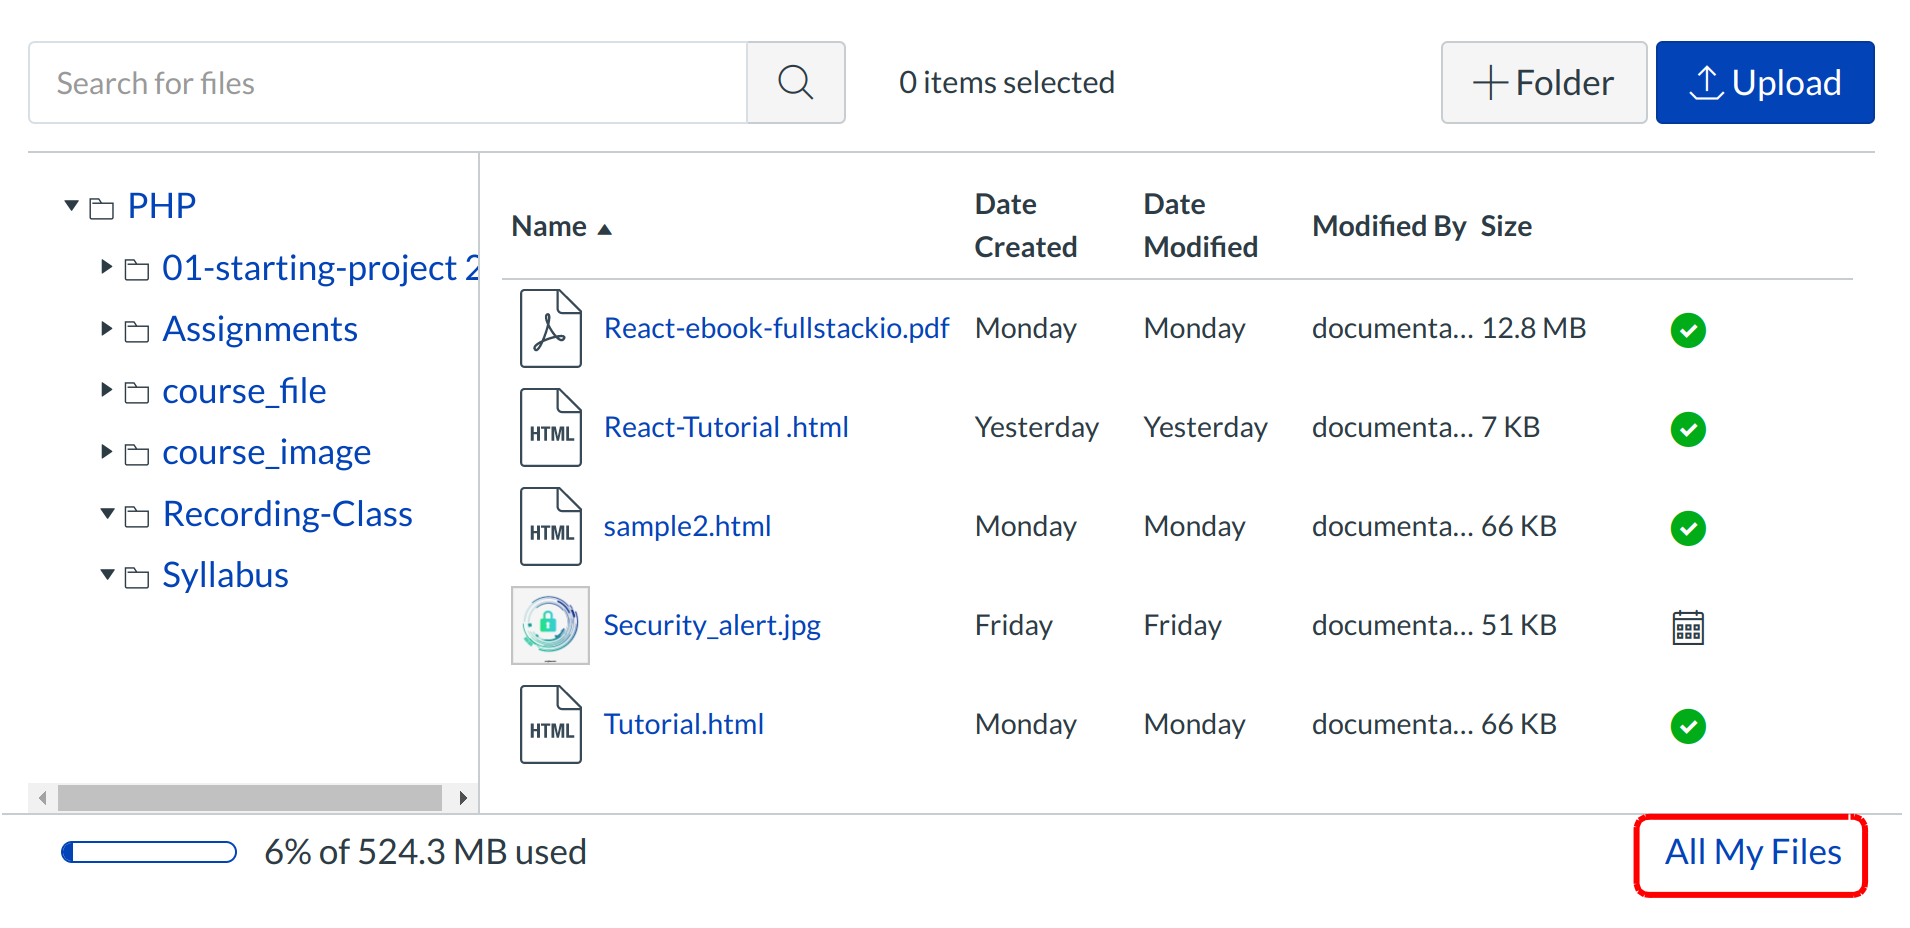This screenshot has height=928, width=1910.
Task: Open the All My Files link
Action: pyautogui.click(x=1752, y=853)
